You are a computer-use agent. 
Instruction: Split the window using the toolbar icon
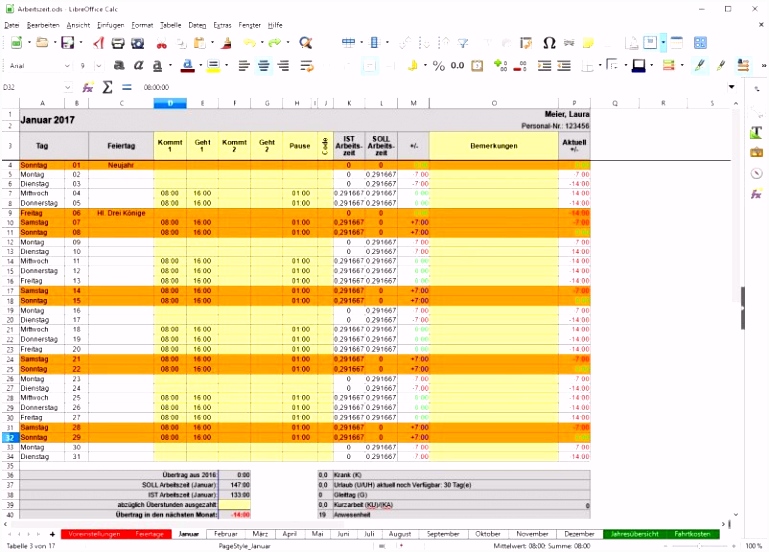[677, 43]
